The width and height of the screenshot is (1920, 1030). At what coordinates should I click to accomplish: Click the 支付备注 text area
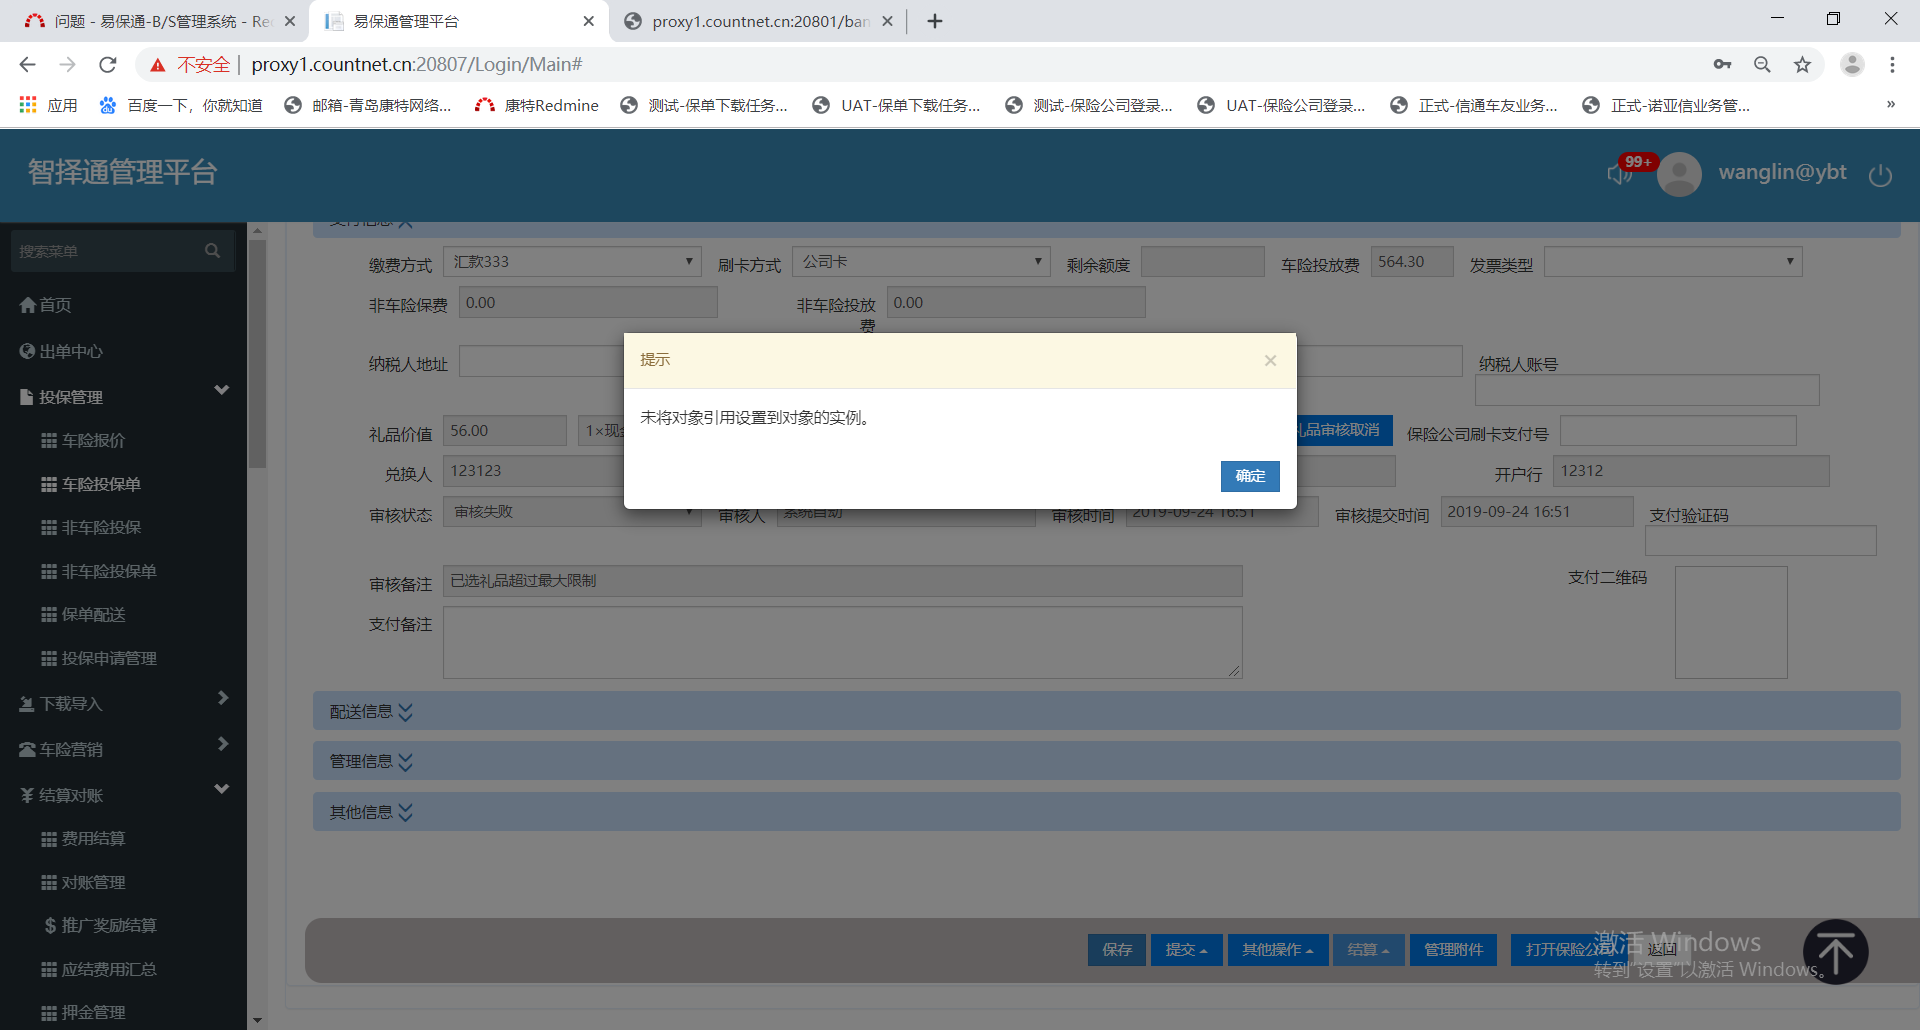[x=843, y=643]
